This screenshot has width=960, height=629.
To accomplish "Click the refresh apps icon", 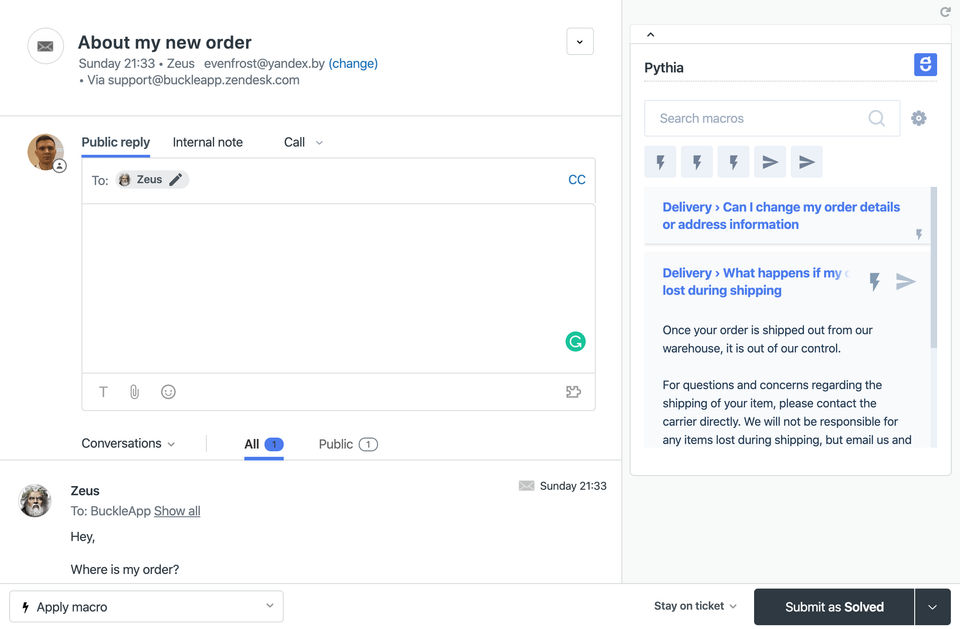I will tap(945, 12).
